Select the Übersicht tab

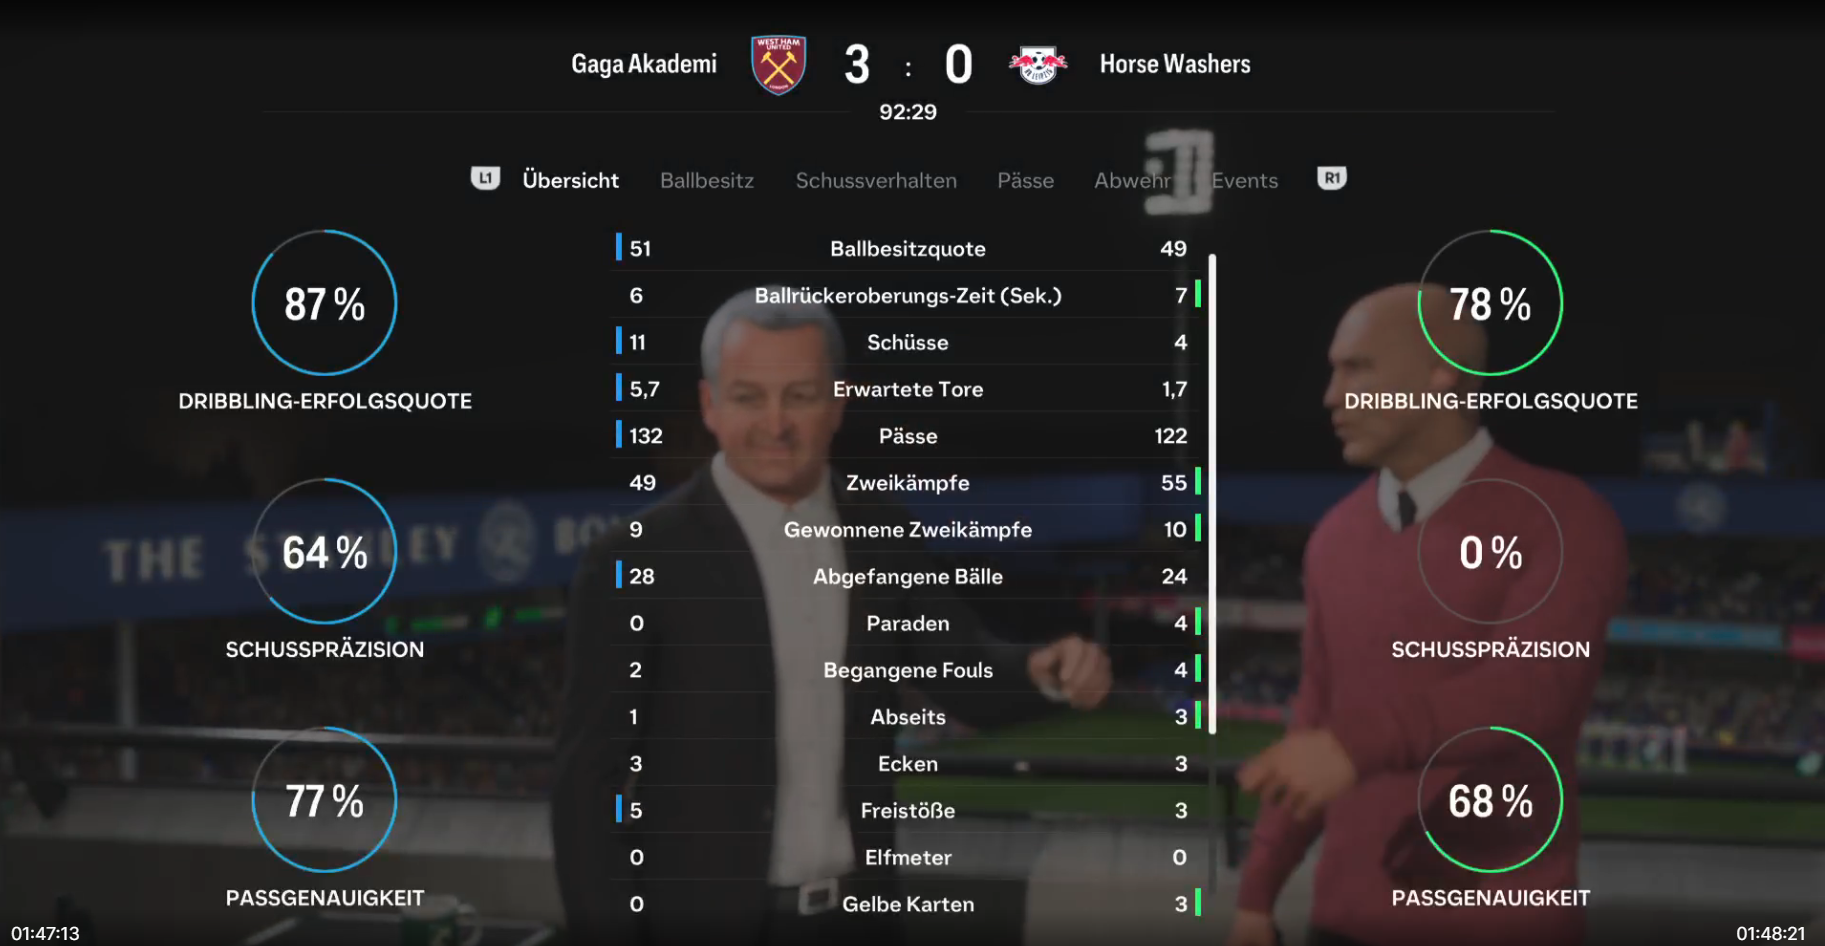pyautogui.click(x=570, y=181)
